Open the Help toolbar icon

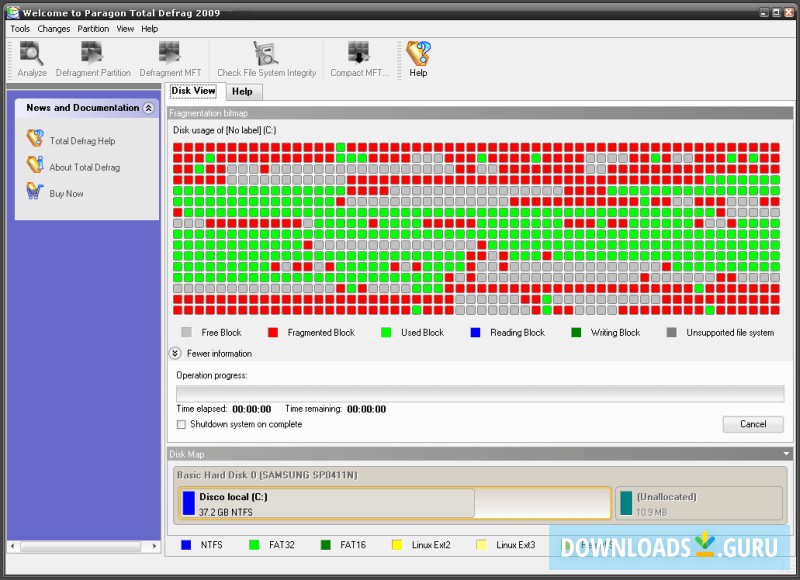coord(418,59)
